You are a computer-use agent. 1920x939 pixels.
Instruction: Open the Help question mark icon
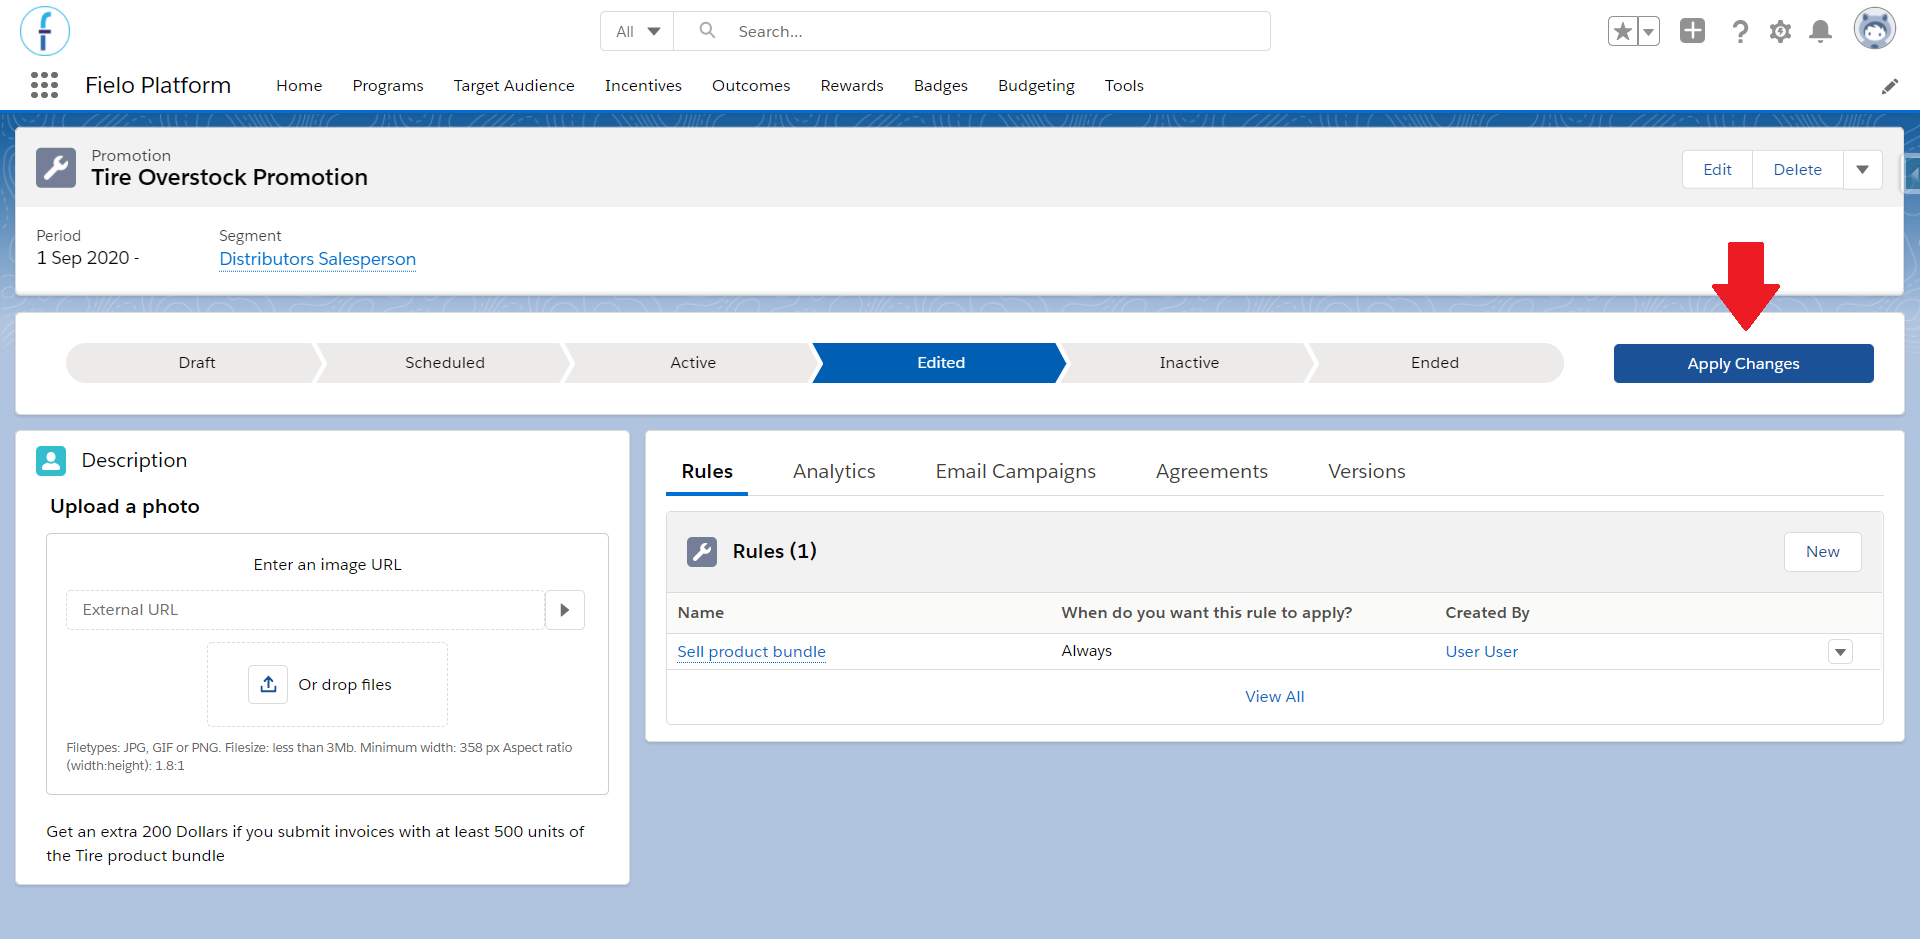[x=1740, y=32]
